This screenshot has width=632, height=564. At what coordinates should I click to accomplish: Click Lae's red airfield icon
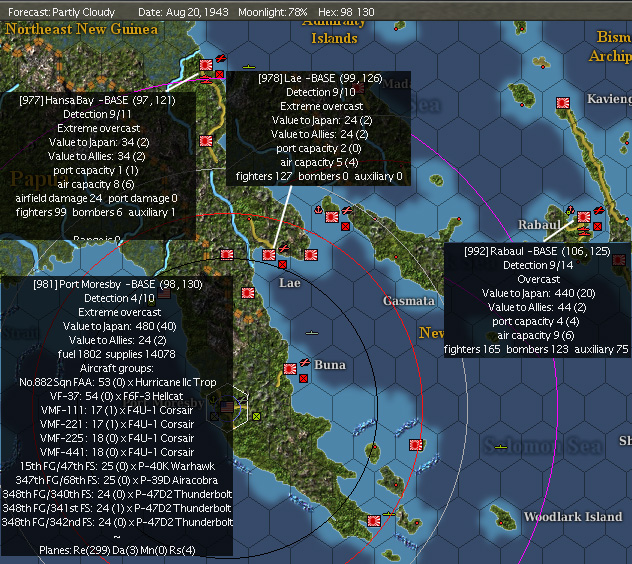coord(284,248)
